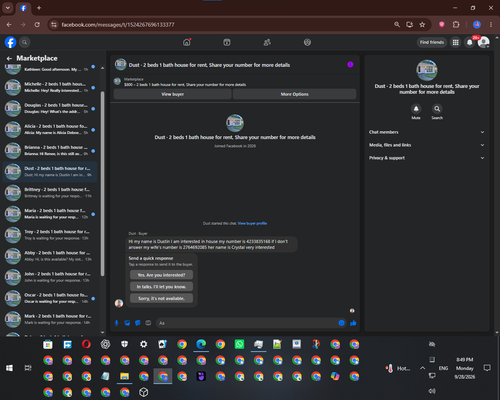This screenshot has height=400, width=500.
Task: Open Troy's conversation
Action: tap(50, 235)
